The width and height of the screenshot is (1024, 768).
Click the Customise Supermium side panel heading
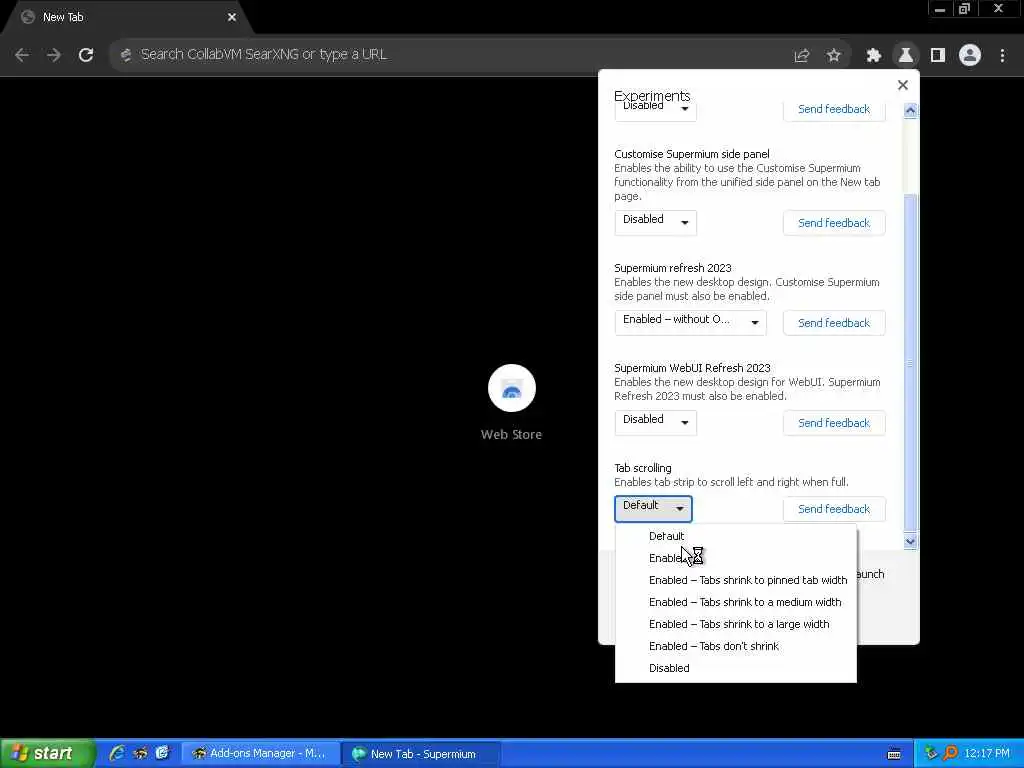click(x=692, y=154)
